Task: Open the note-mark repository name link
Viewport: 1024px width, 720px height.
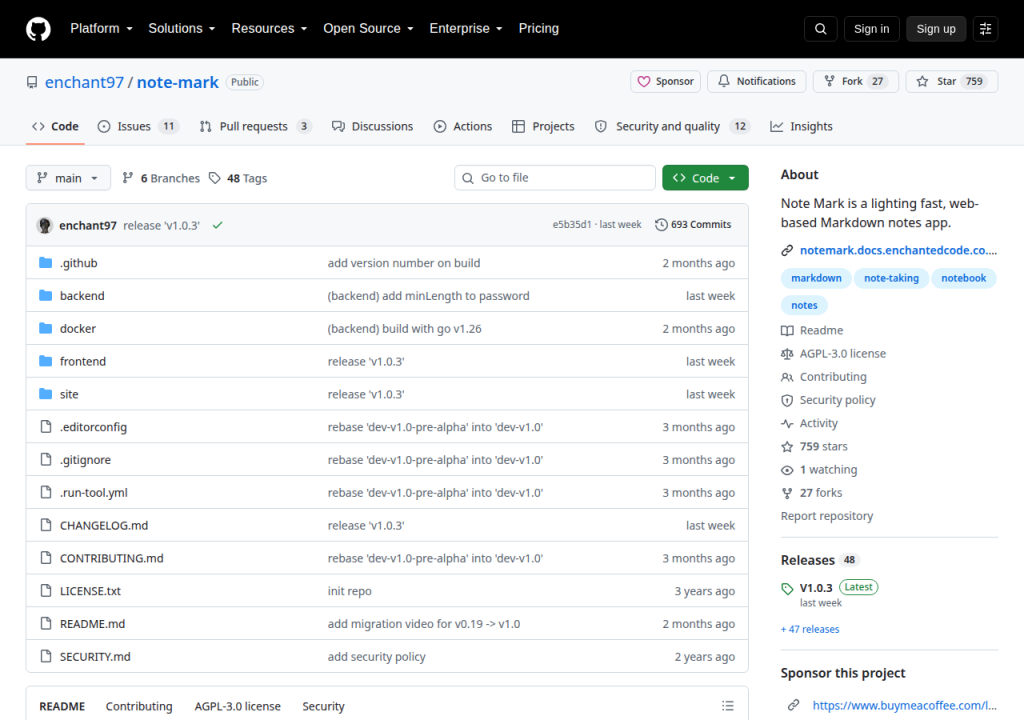Action: tap(178, 82)
